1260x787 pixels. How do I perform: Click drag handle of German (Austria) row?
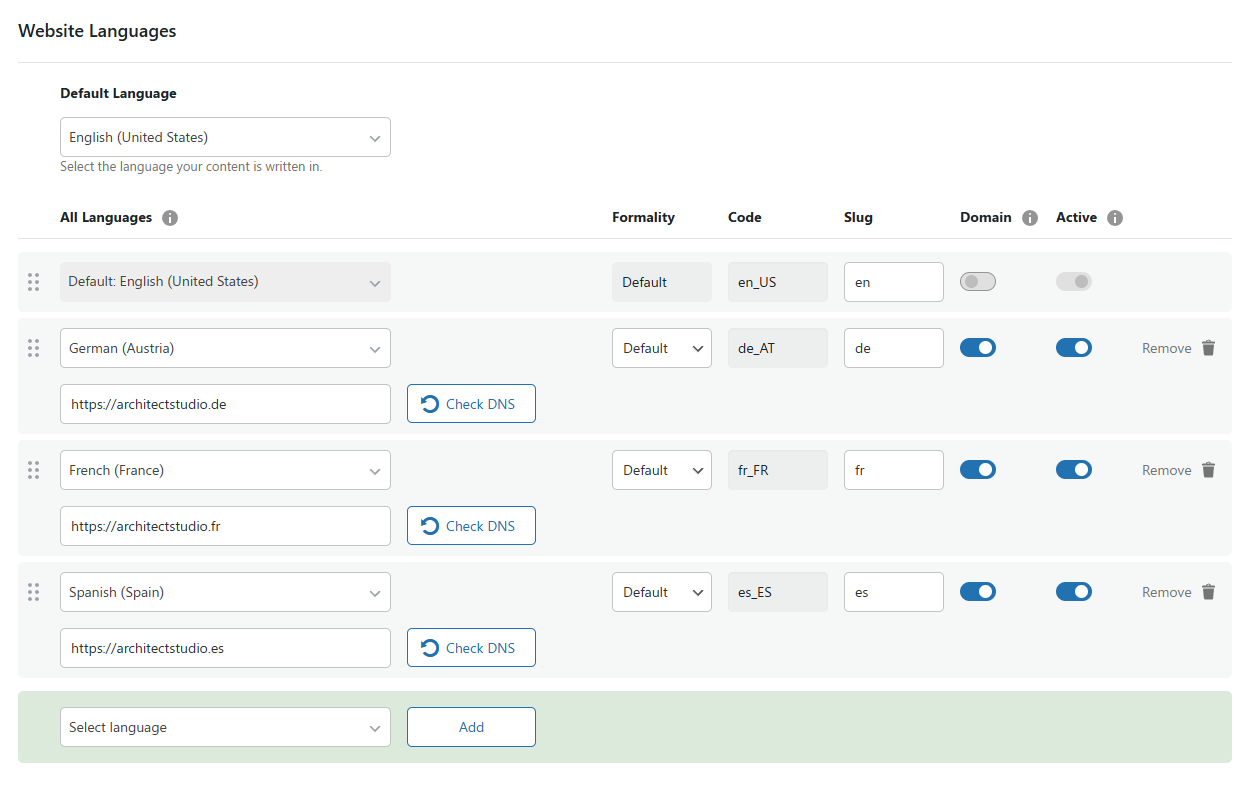(x=33, y=348)
